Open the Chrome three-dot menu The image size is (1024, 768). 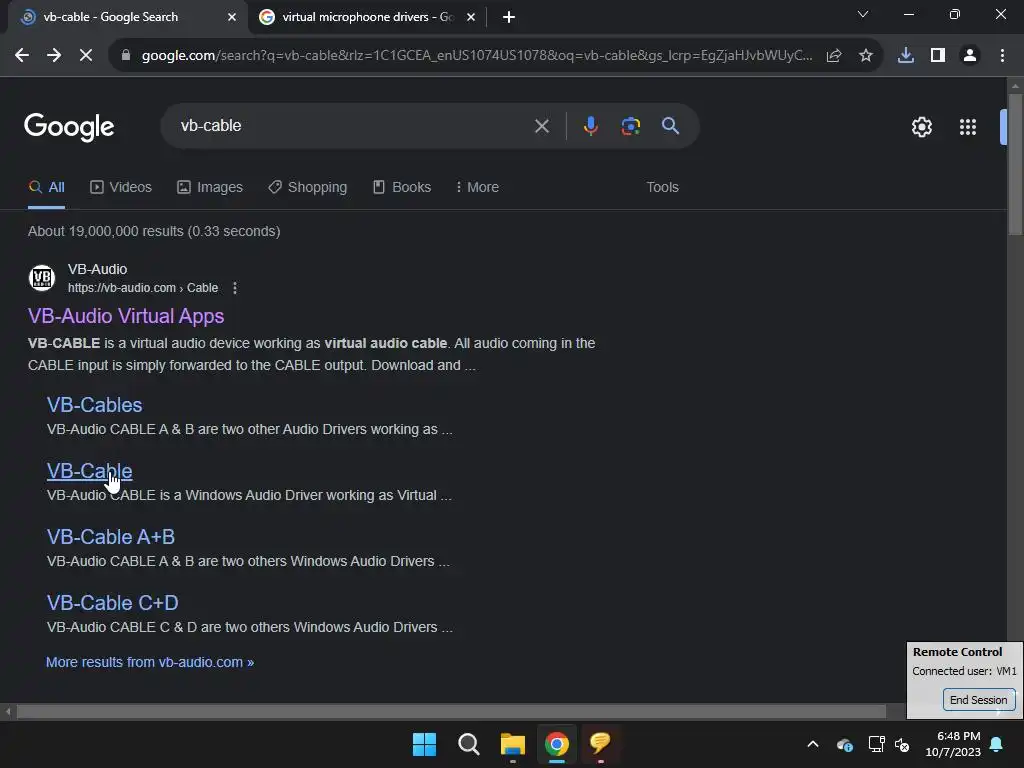[1002, 56]
